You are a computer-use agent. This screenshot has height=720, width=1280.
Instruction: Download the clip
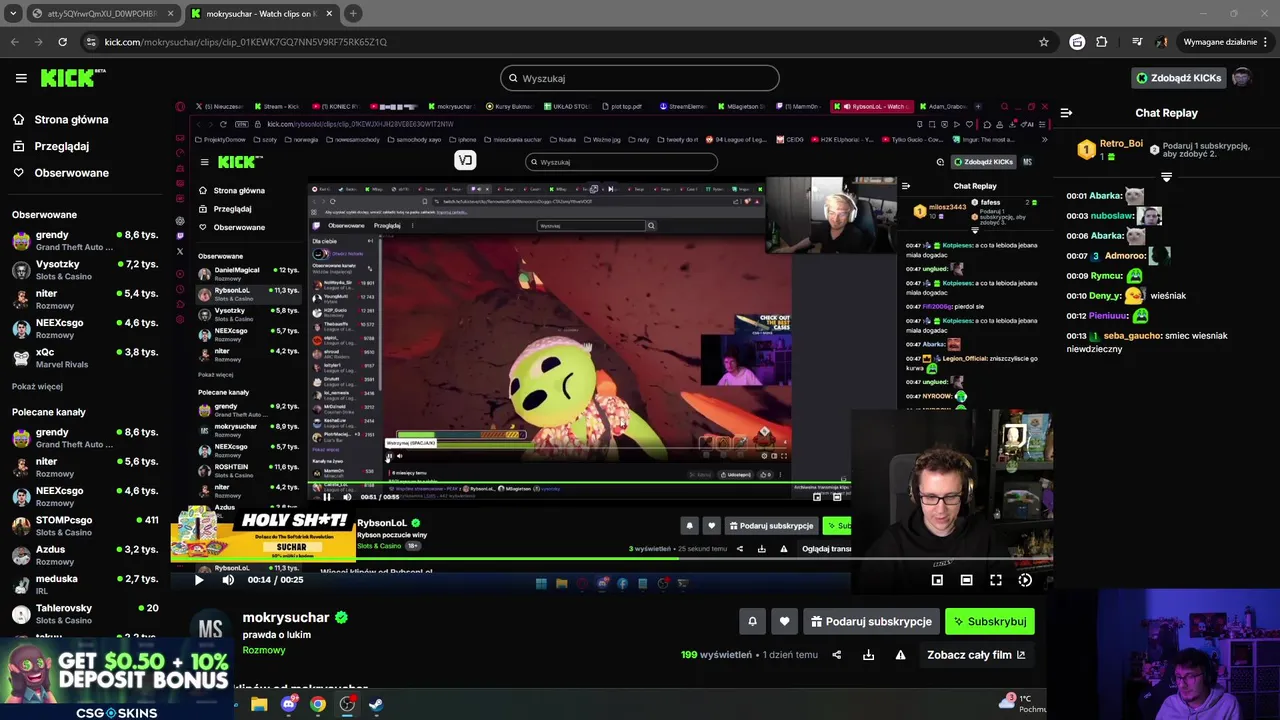868,655
